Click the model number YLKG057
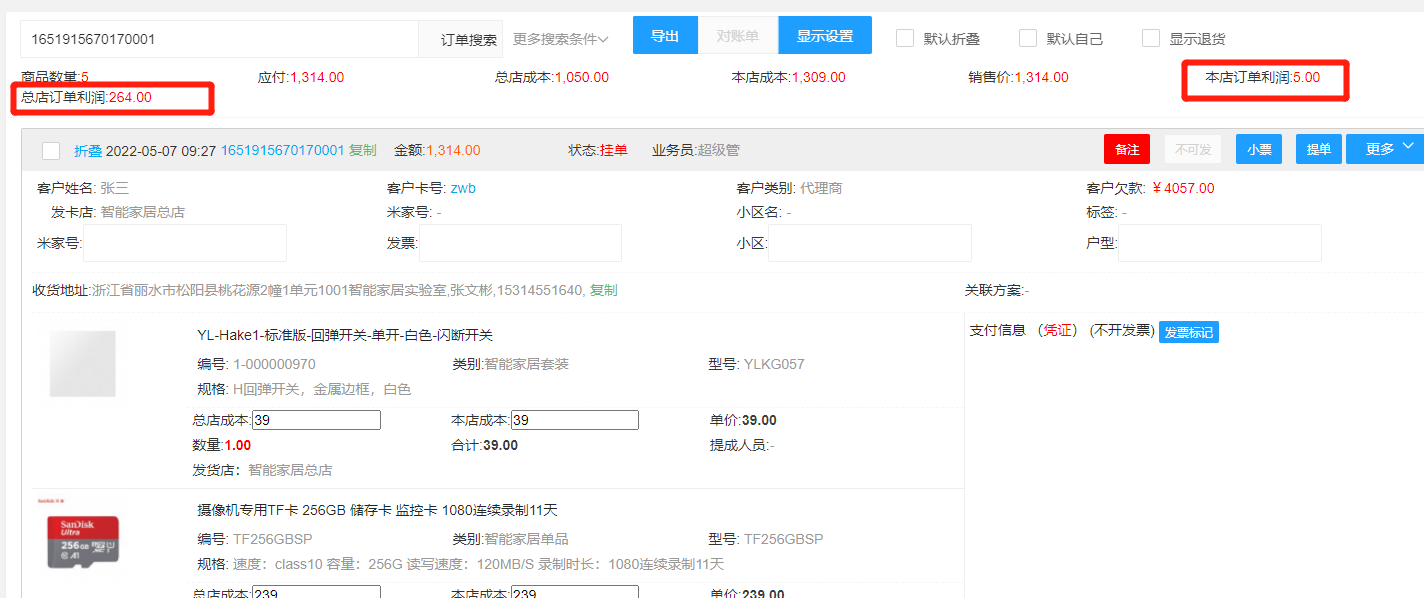The height and width of the screenshot is (598, 1424). 774,364
